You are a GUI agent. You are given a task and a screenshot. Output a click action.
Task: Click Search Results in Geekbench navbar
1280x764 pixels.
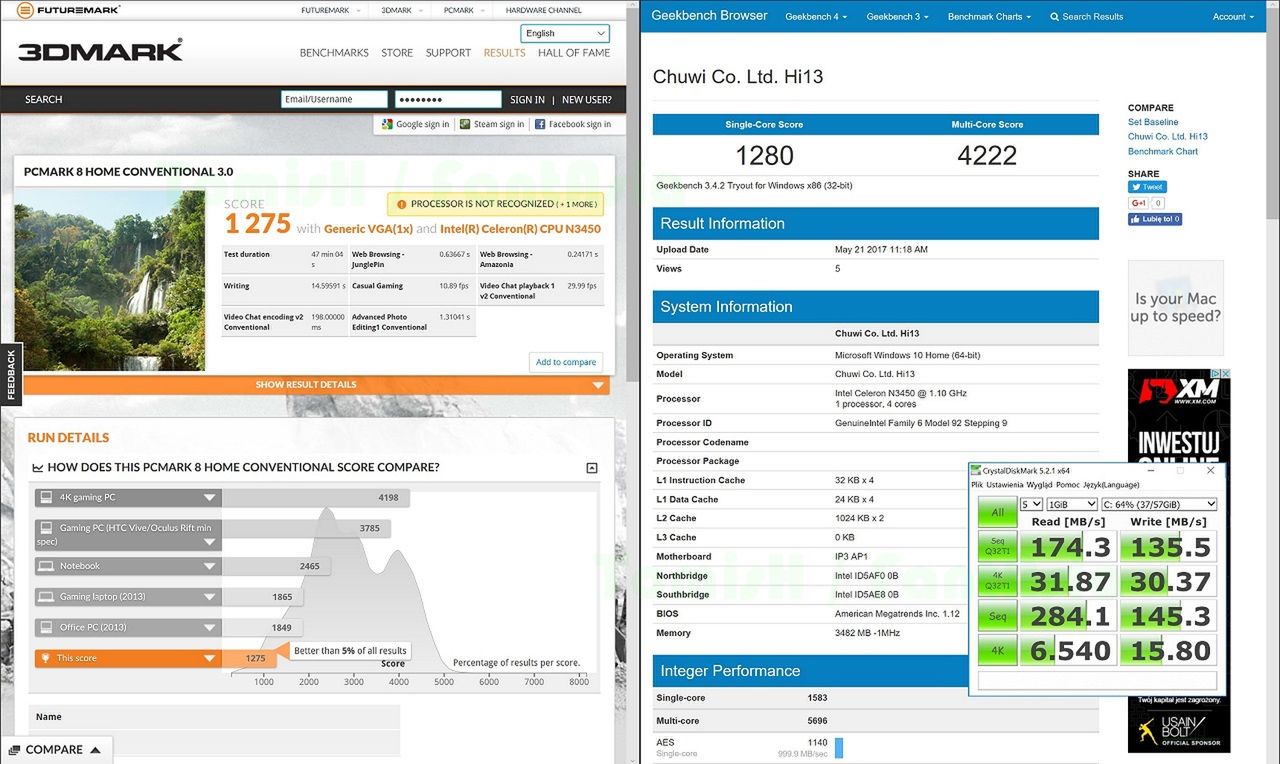point(1087,17)
